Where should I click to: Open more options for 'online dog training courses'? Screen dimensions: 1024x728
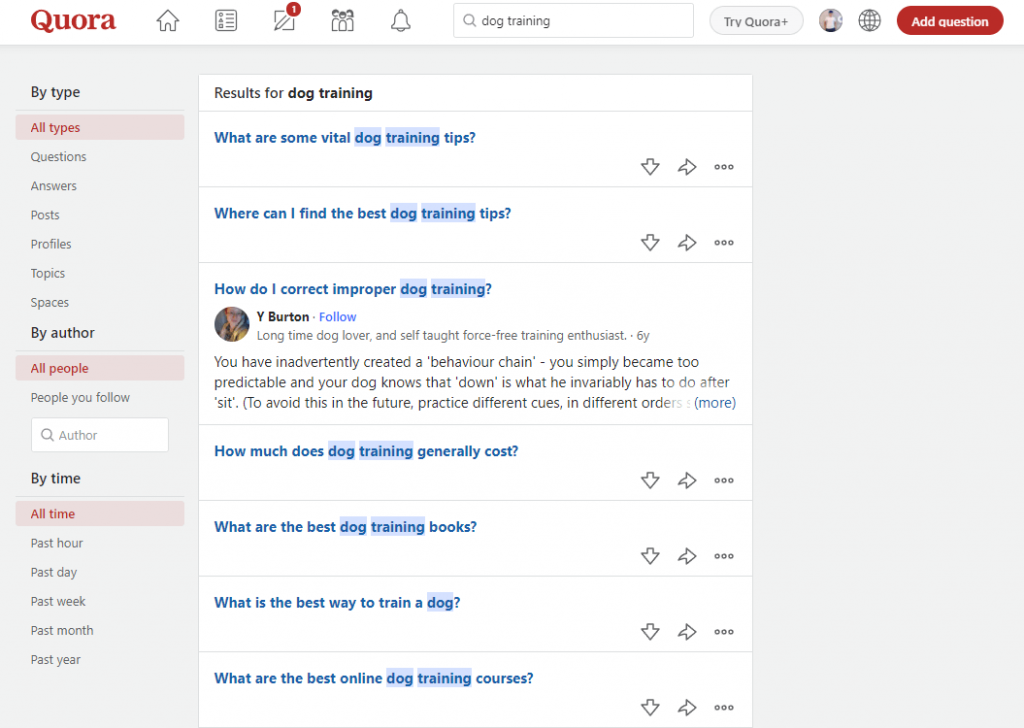point(724,707)
